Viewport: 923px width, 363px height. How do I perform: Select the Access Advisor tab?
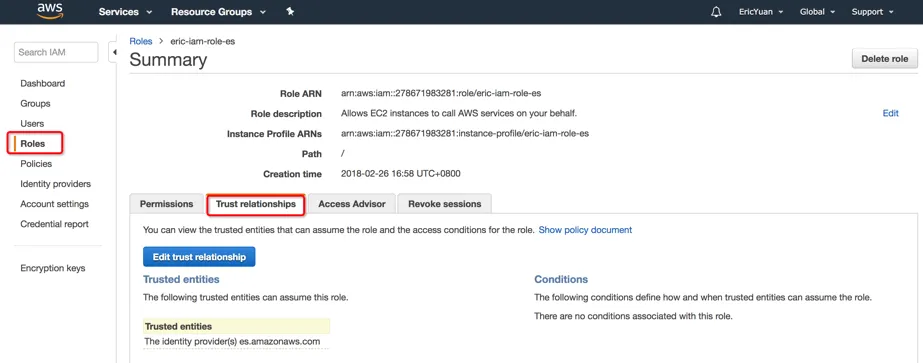(x=352, y=204)
